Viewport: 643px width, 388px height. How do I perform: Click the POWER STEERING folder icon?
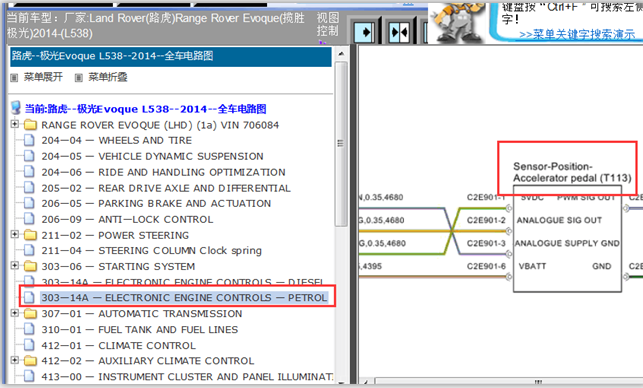30,235
